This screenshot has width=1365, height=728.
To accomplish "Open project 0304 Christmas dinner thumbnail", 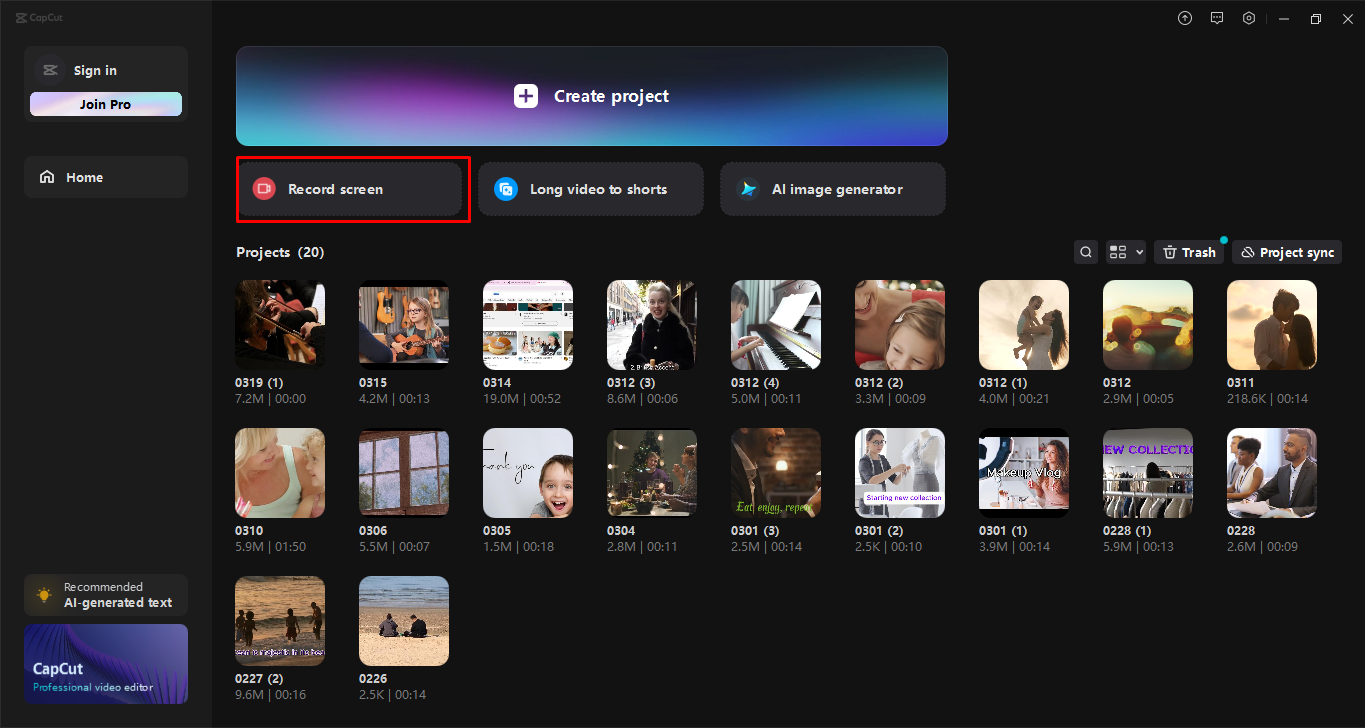I will 651,472.
